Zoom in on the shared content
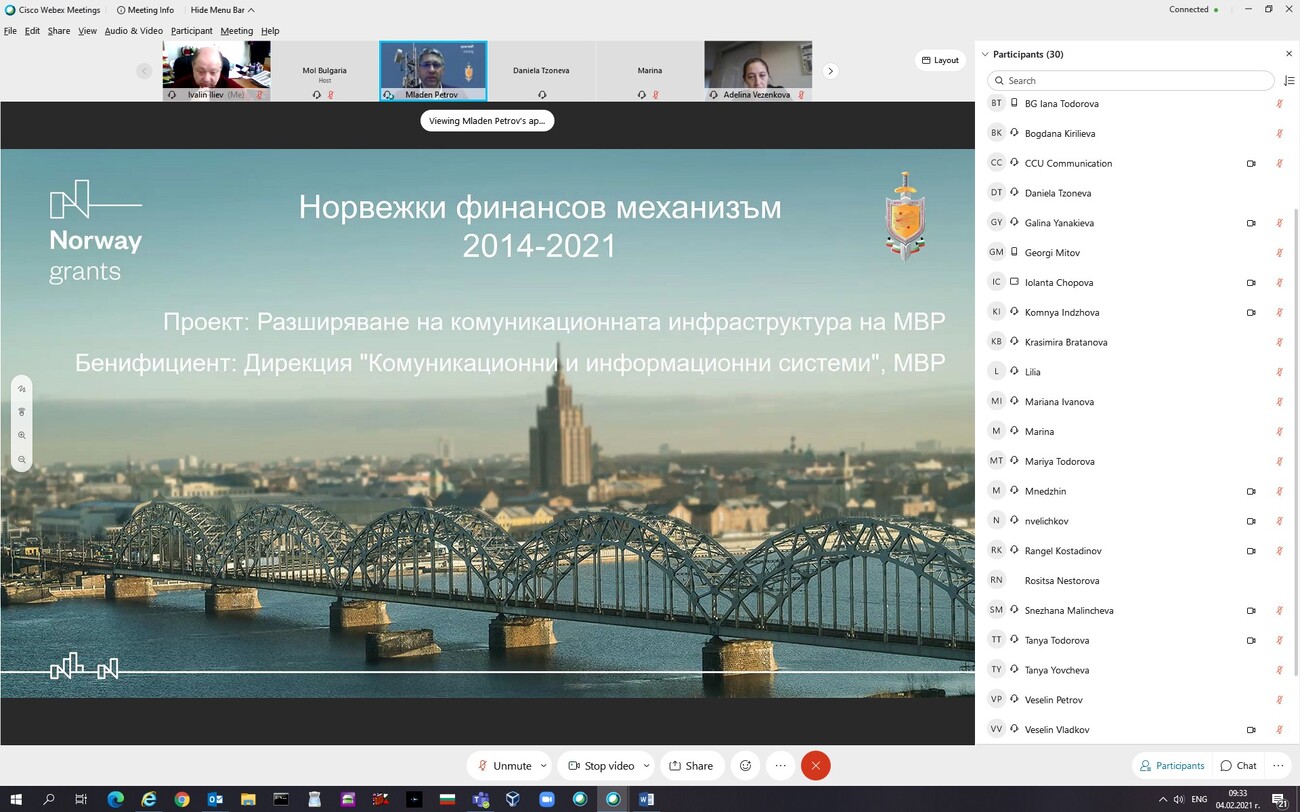 [x=22, y=436]
